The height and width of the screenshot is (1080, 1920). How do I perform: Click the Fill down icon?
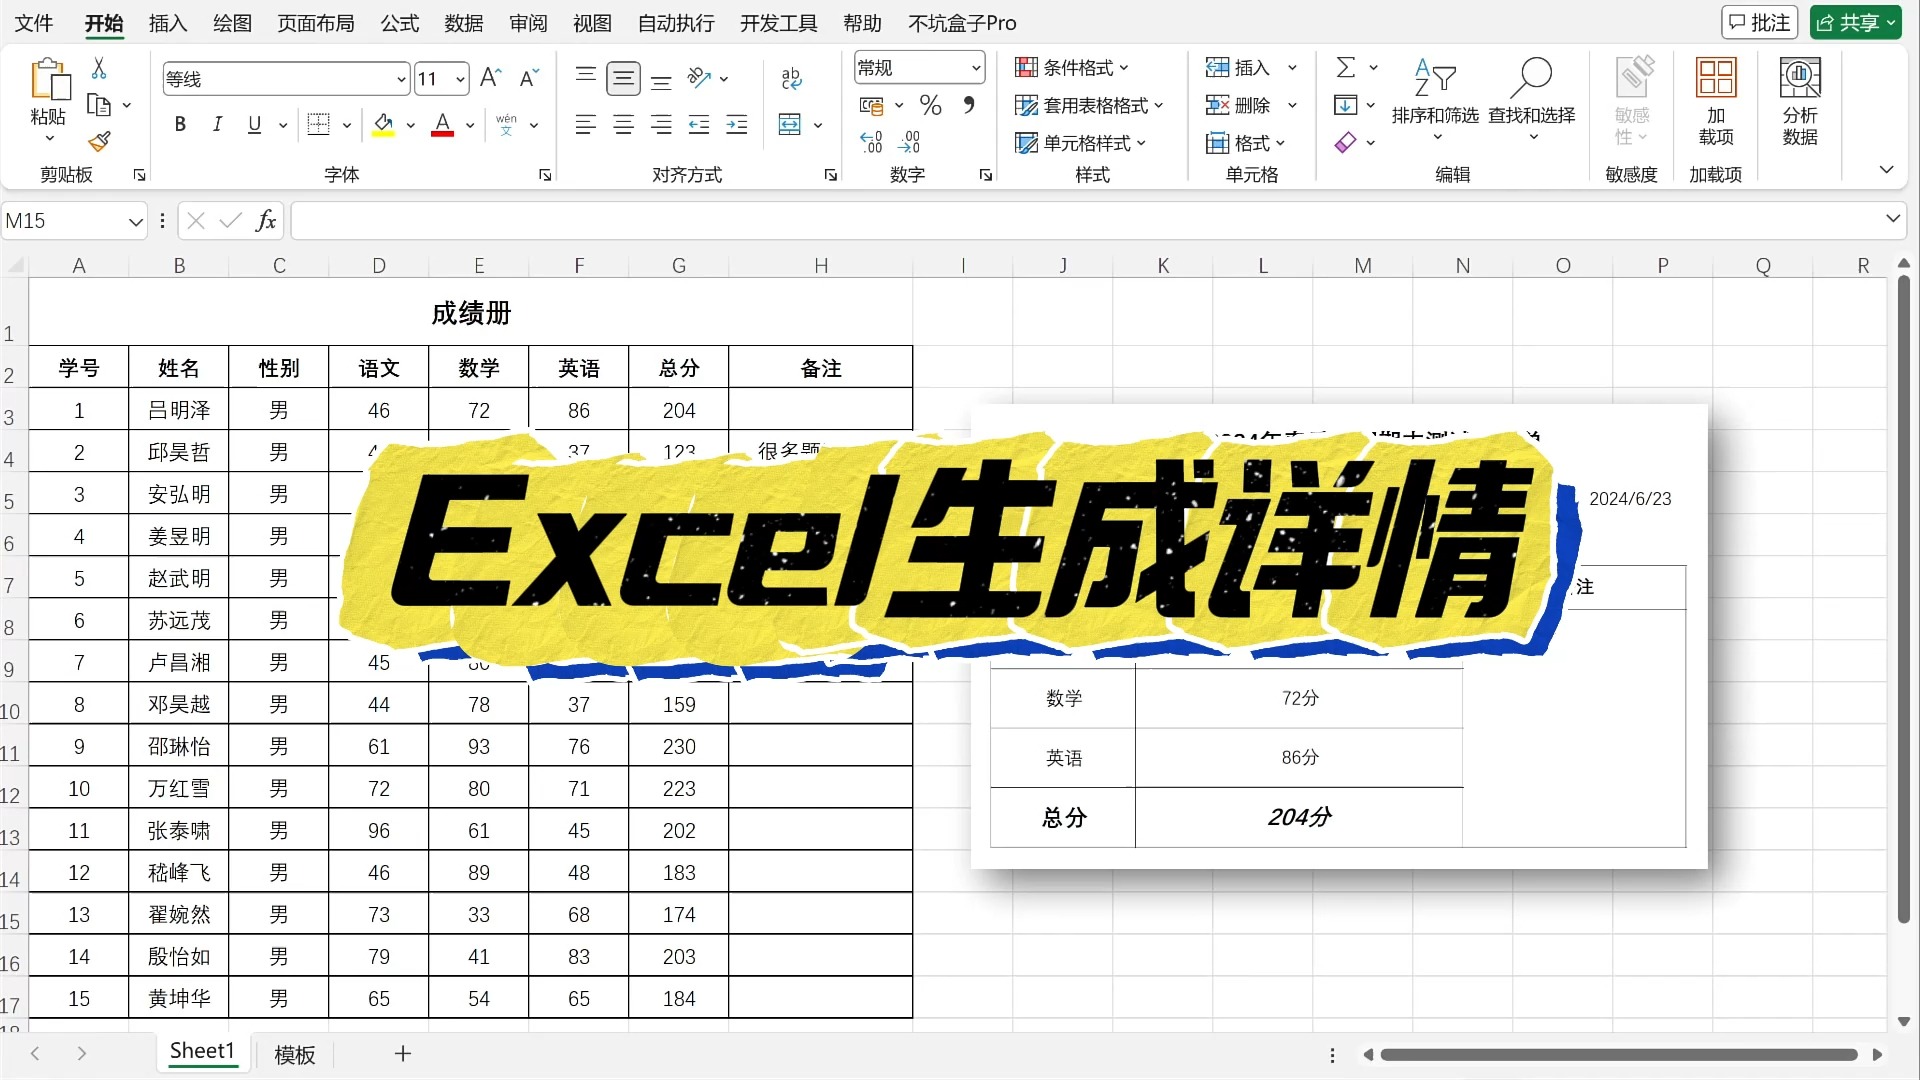(x=1346, y=105)
